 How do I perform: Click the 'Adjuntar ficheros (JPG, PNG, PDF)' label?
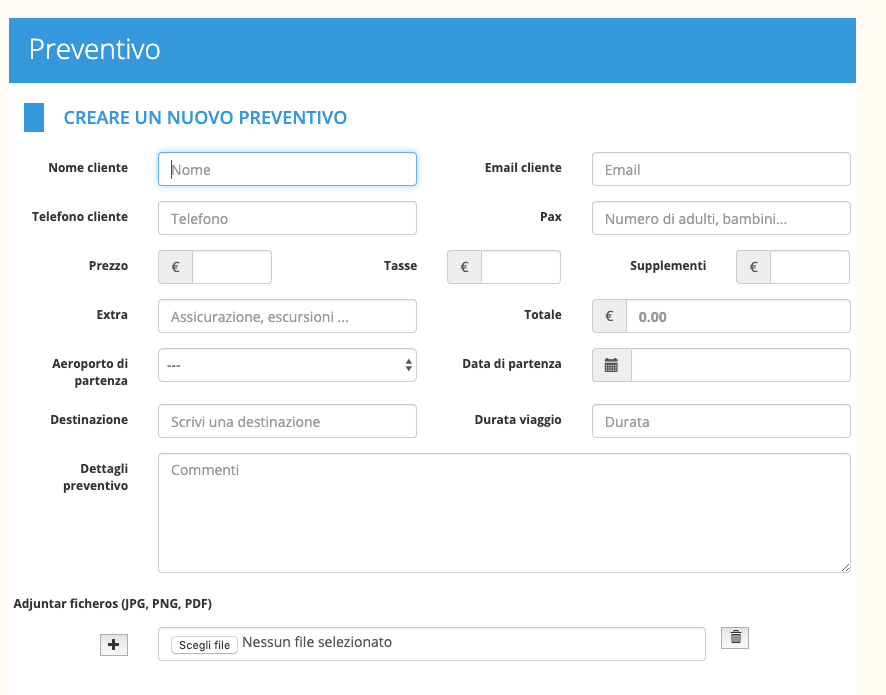pos(112,603)
